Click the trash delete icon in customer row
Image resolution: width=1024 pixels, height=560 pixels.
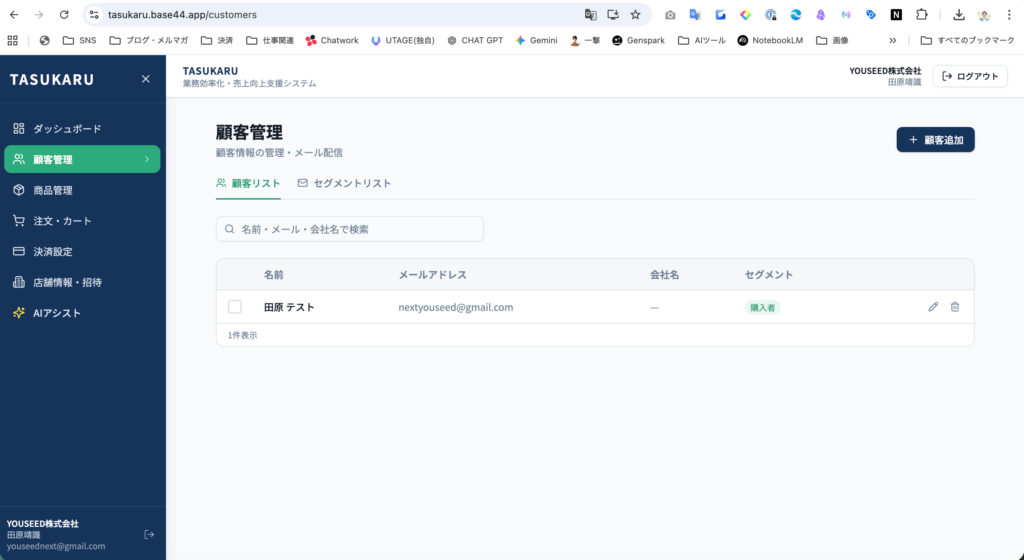tap(955, 307)
